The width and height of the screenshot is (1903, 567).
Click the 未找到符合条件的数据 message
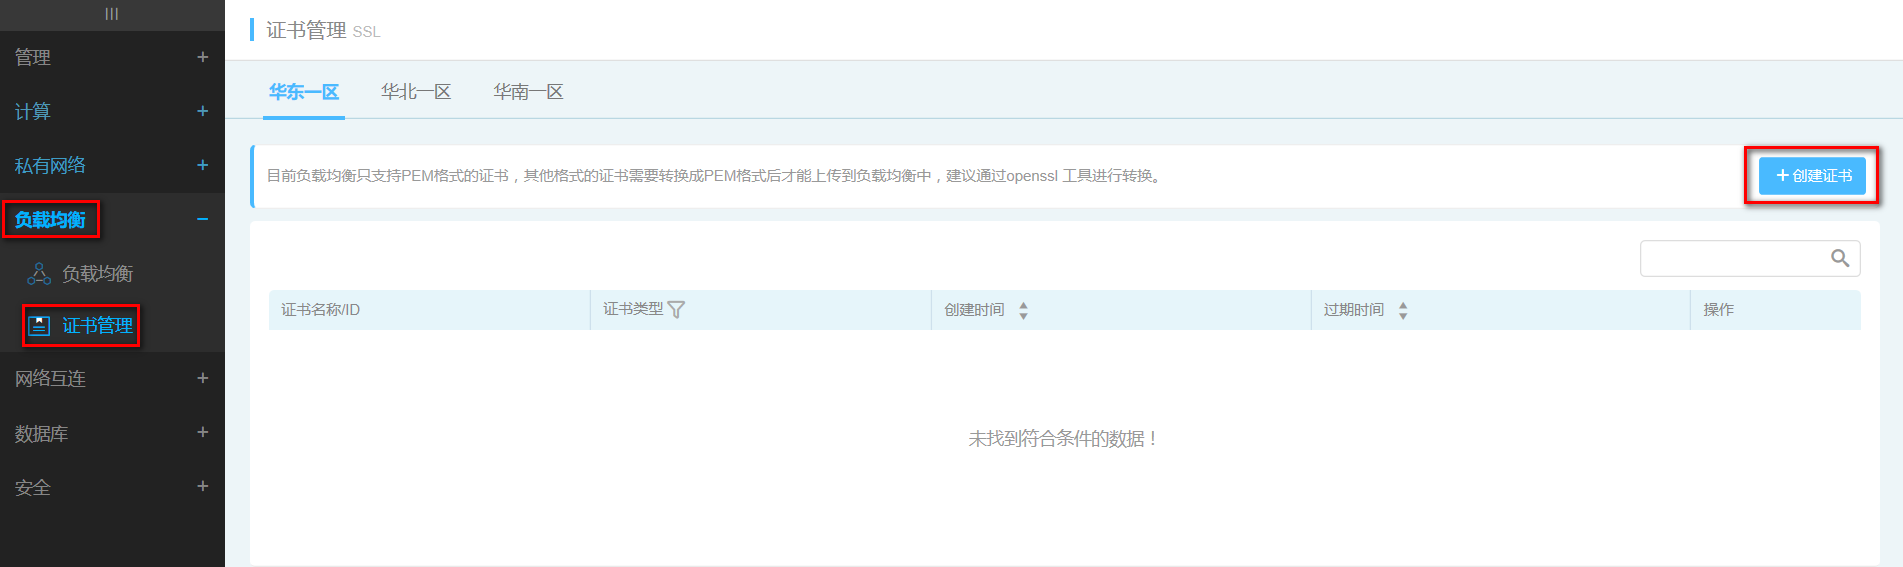[x=1063, y=439]
